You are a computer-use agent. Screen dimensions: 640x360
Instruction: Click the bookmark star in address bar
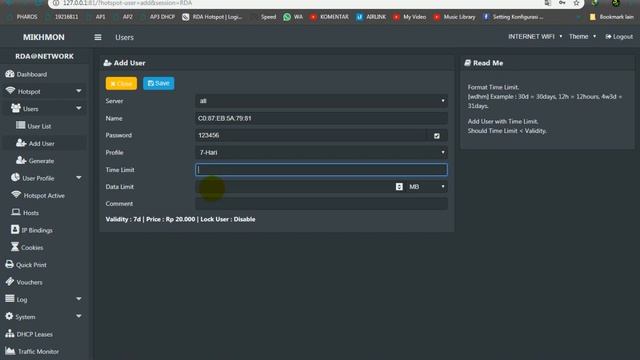coord(576,3)
